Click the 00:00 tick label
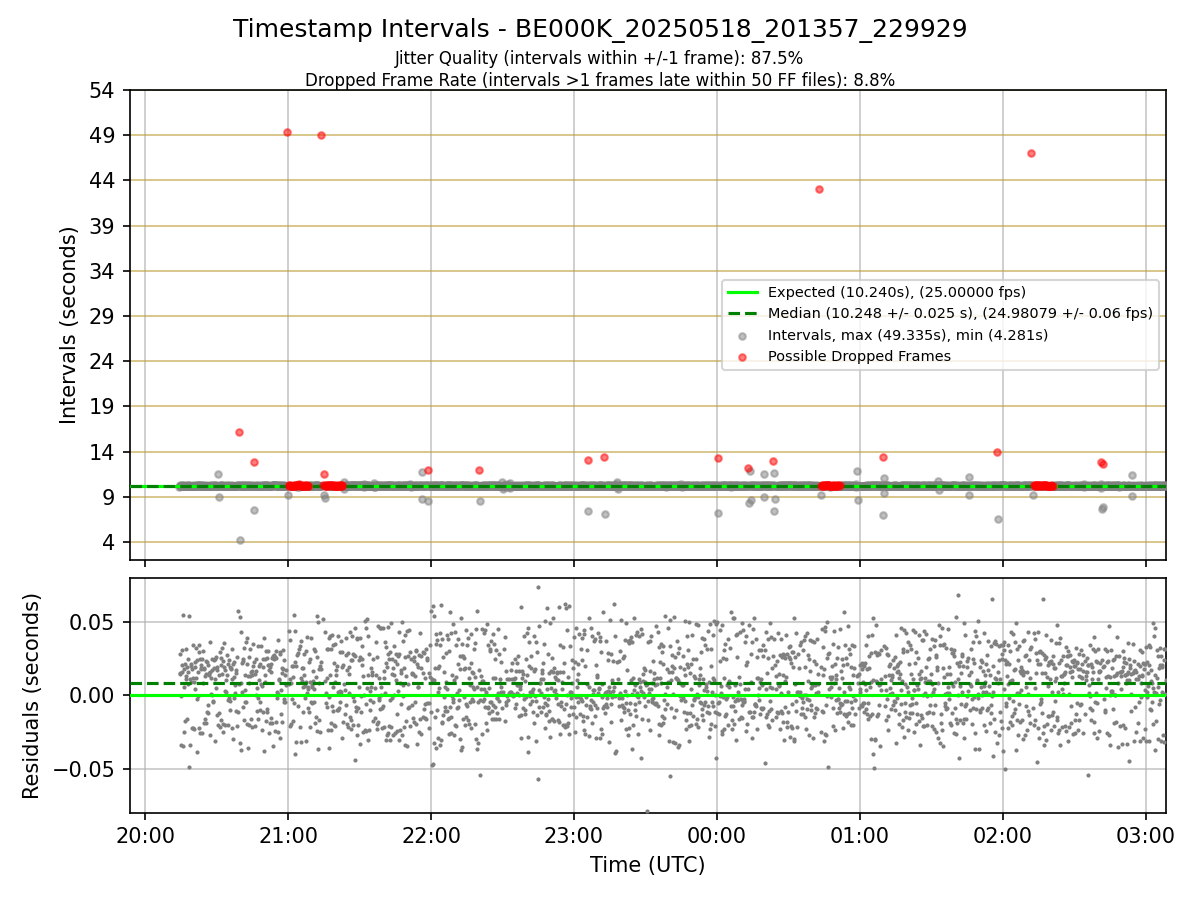 pyautogui.click(x=717, y=834)
